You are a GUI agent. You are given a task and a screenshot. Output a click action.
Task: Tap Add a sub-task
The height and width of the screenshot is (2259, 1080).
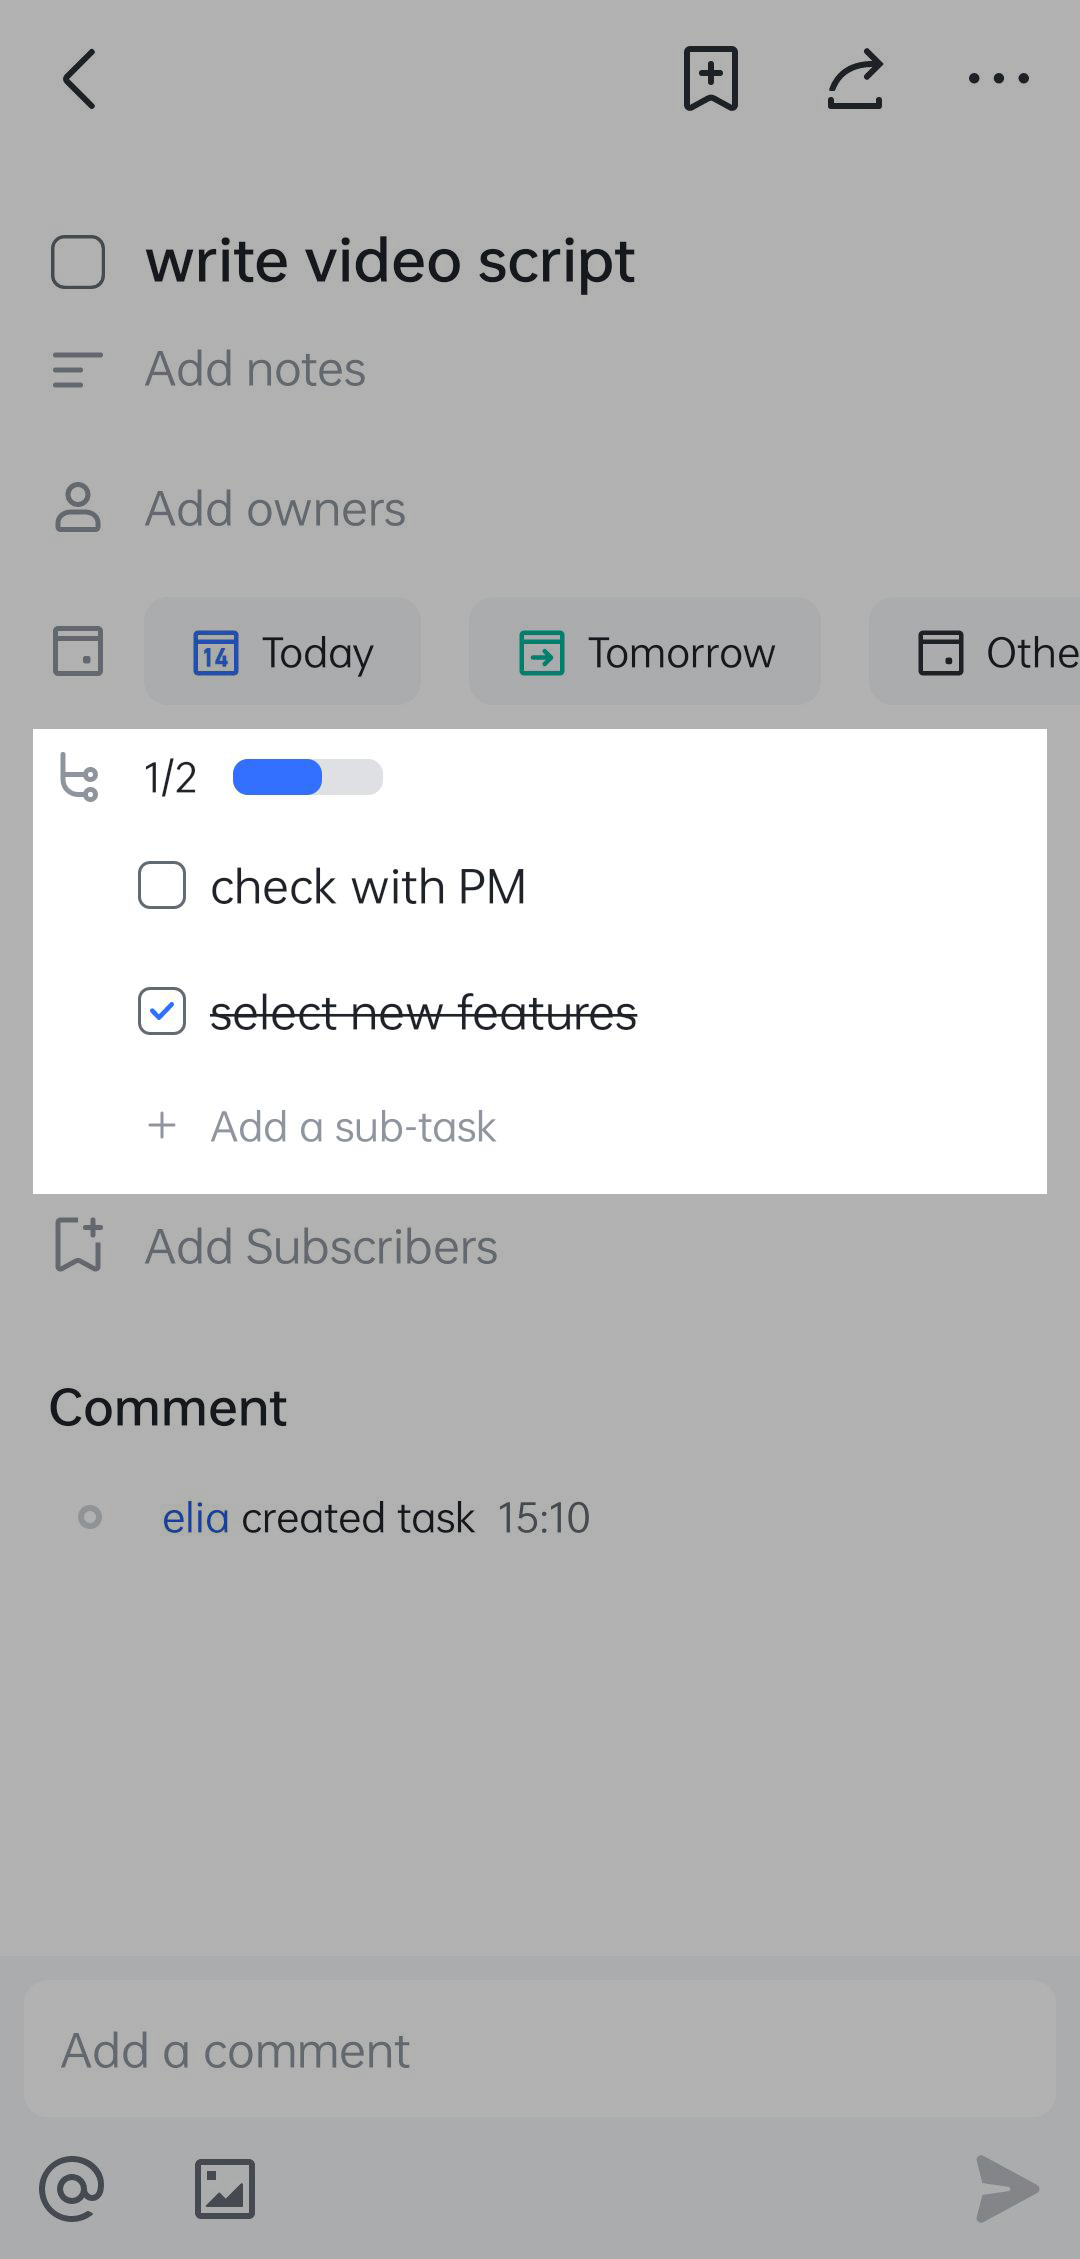[x=352, y=1126]
